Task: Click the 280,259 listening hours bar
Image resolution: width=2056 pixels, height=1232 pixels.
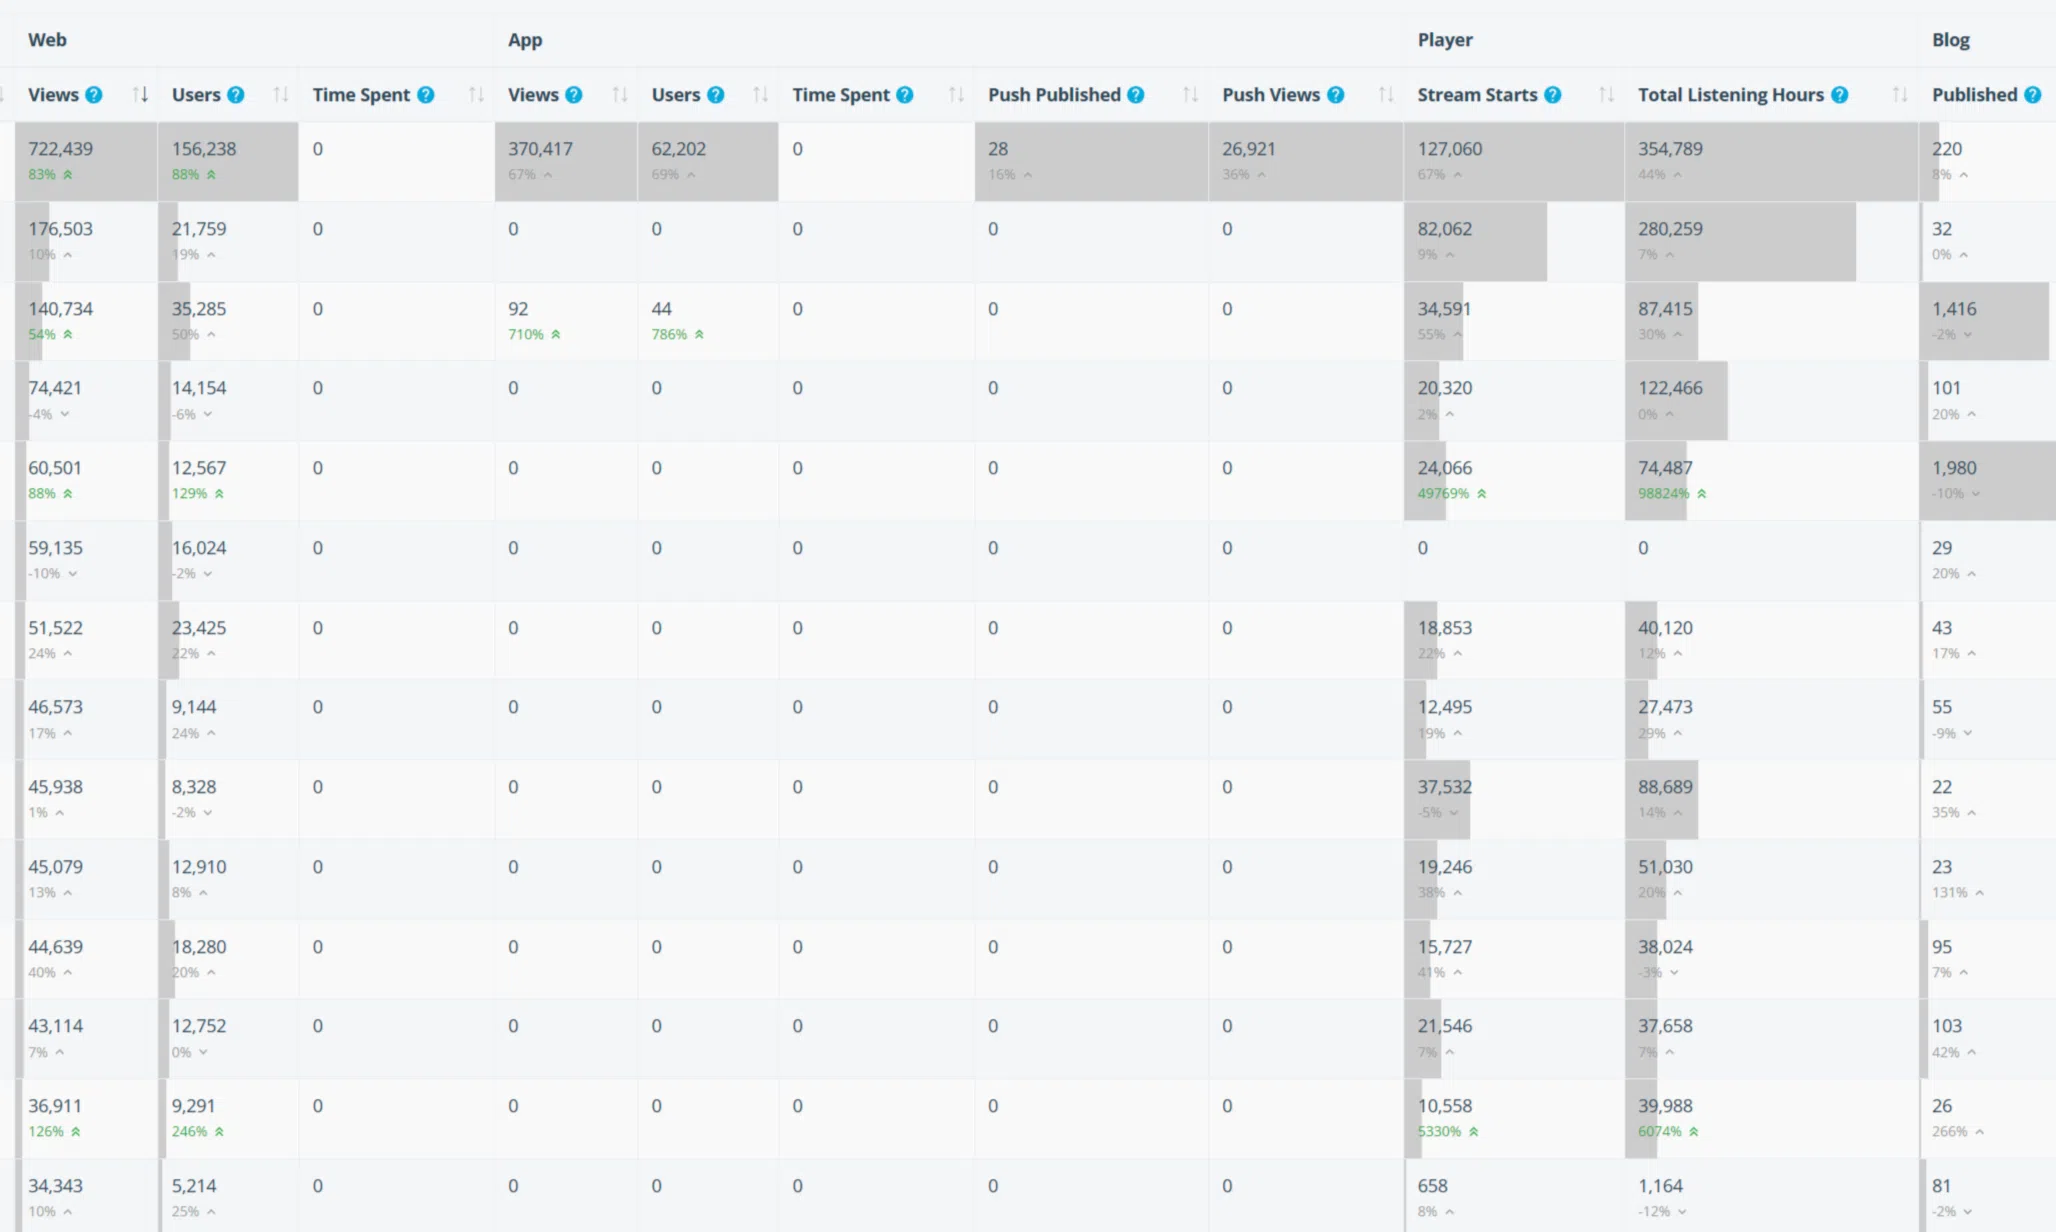Action: point(1740,241)
